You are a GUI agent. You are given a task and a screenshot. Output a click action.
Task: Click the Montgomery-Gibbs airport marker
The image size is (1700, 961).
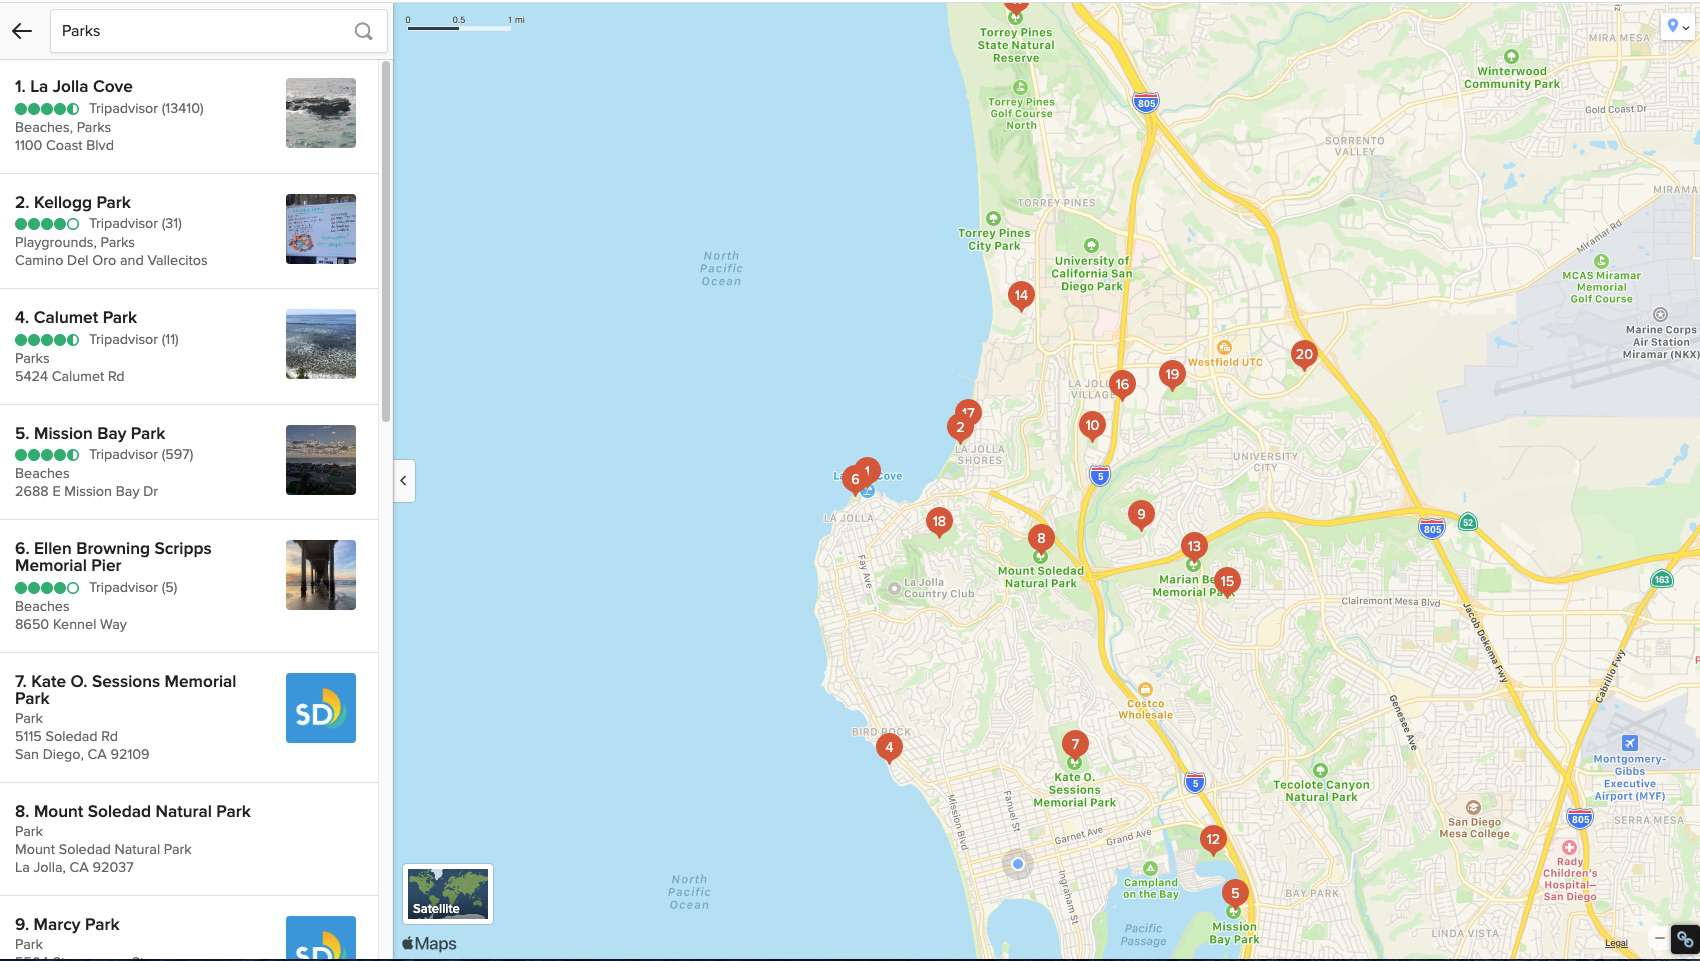coord(1630,743)
